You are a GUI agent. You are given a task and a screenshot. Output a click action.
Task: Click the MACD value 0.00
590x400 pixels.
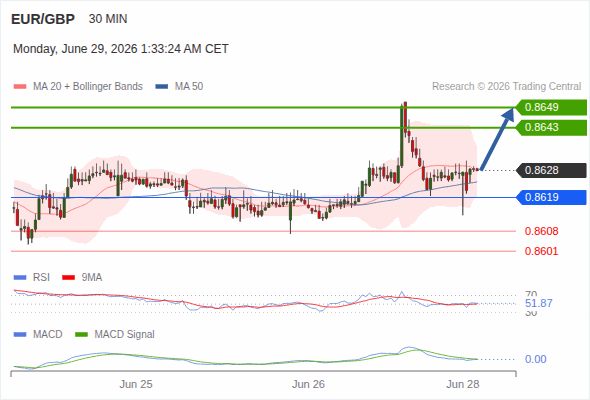pyautogui.click(x=535, y=359)
